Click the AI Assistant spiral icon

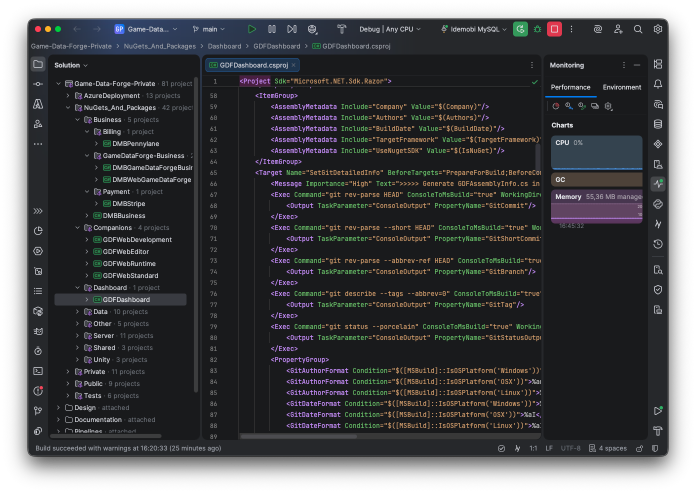[598, 29]
